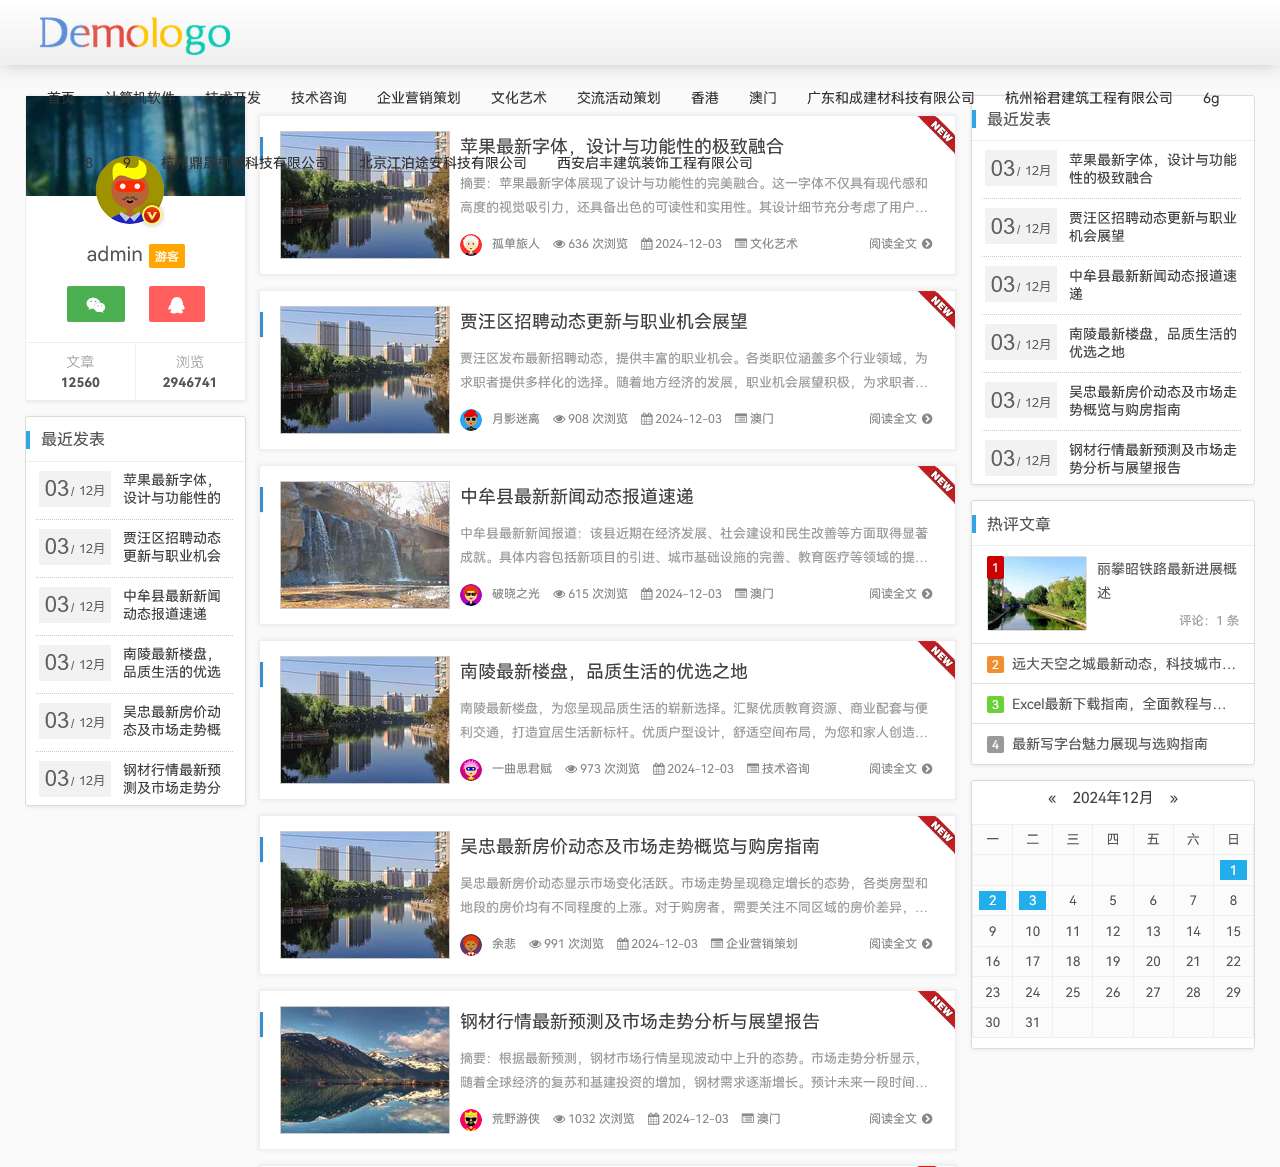The width and height of the screenshot is (1280, 1167).
Task: Open the 企业营销策划 navigation item
Action: [418, 98]
